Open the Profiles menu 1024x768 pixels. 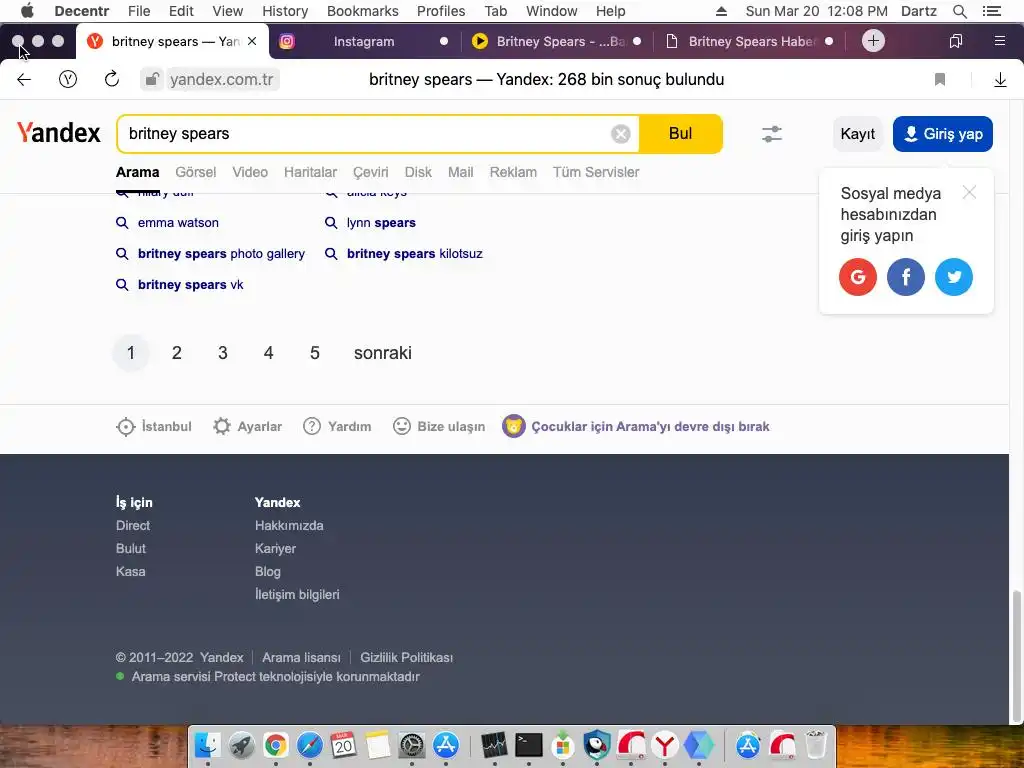[441, 11]
